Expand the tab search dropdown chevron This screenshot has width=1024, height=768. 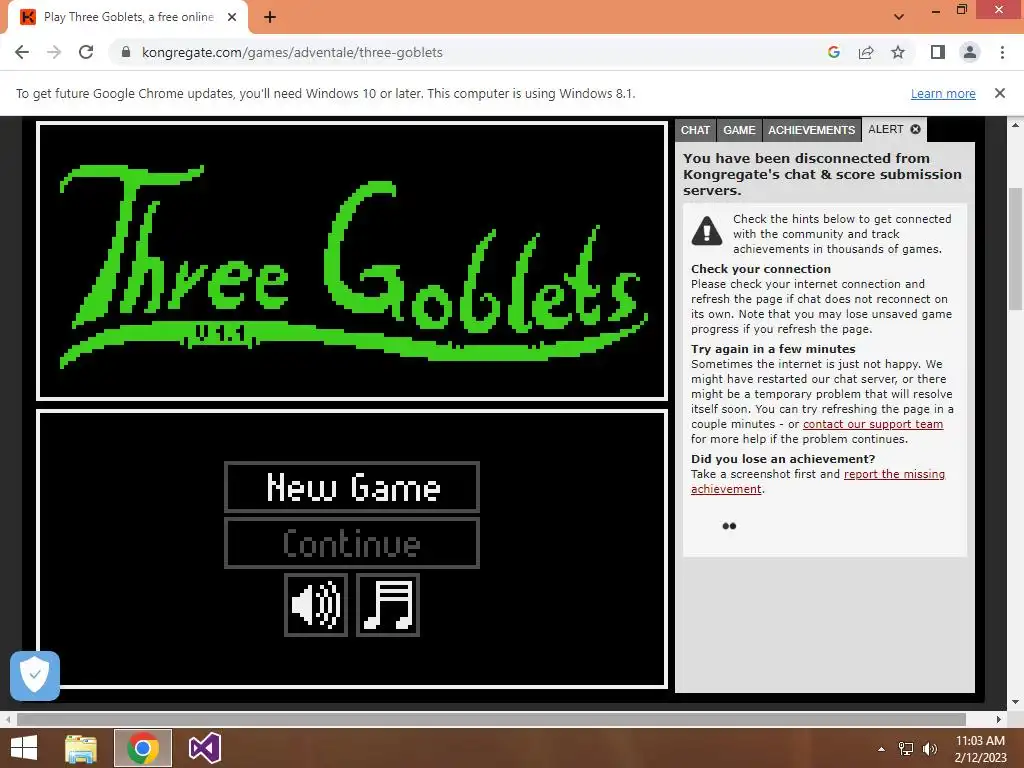899,17
